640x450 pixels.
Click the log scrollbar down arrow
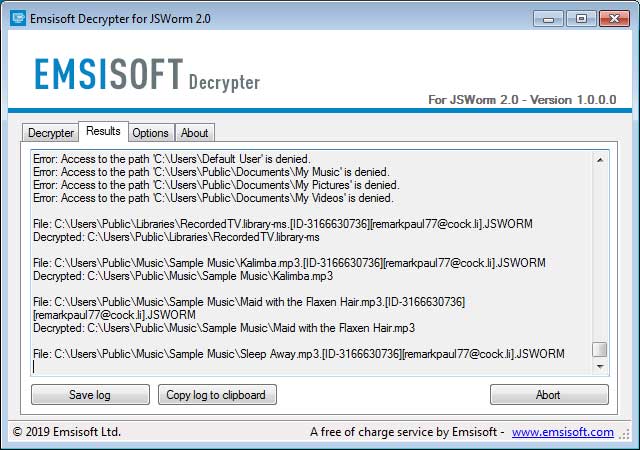pyautogui.click(x=600, y=366)
